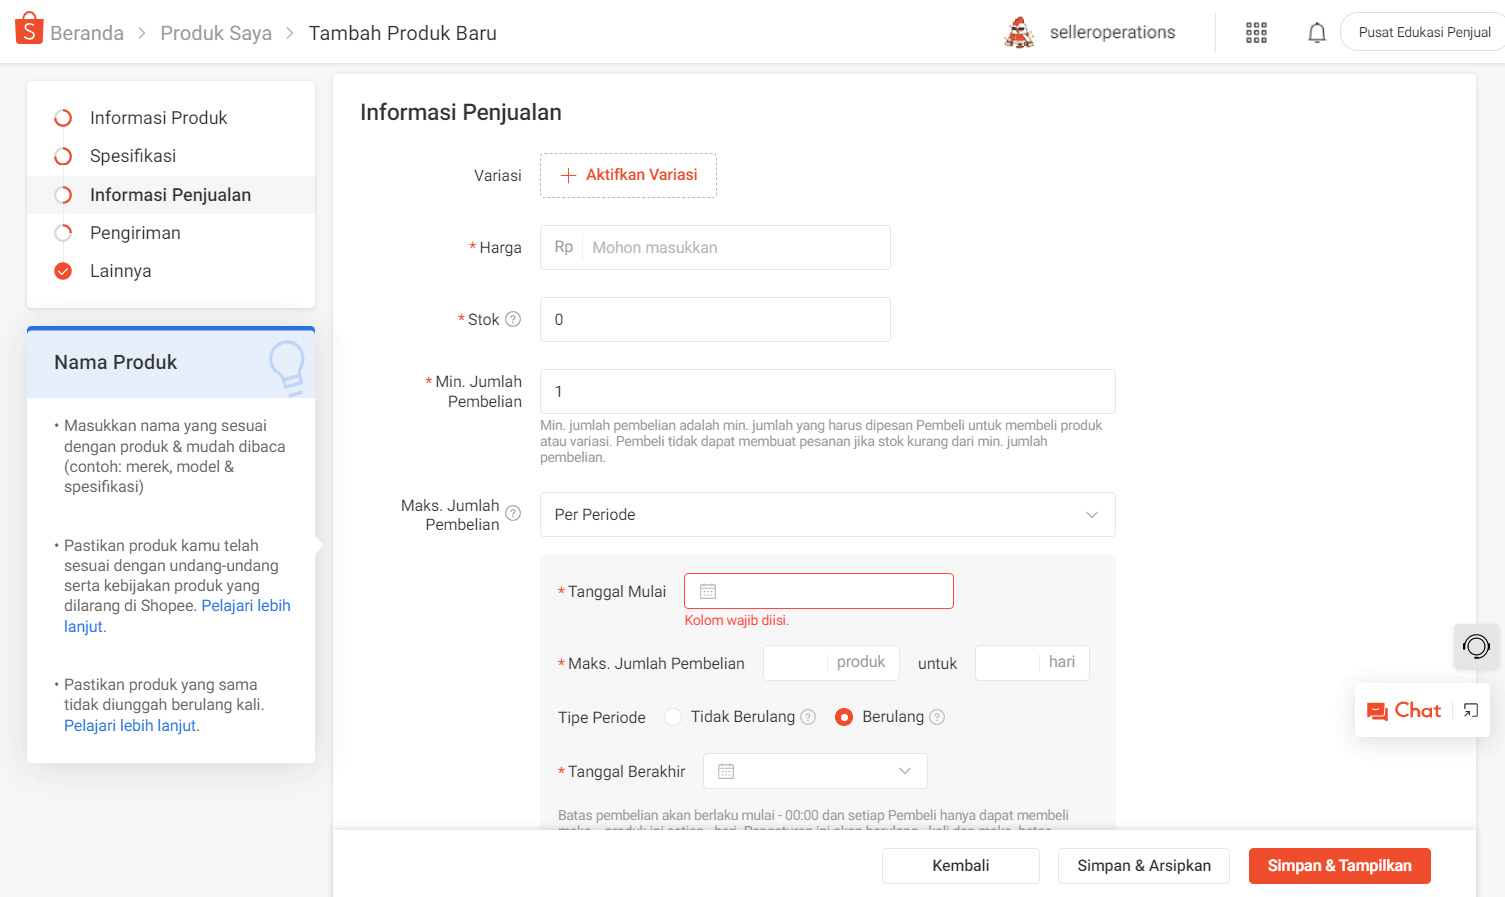Open the Pelajari lebih lanjut link
The width and height of the screenshot is (1505, 897).
246,605
